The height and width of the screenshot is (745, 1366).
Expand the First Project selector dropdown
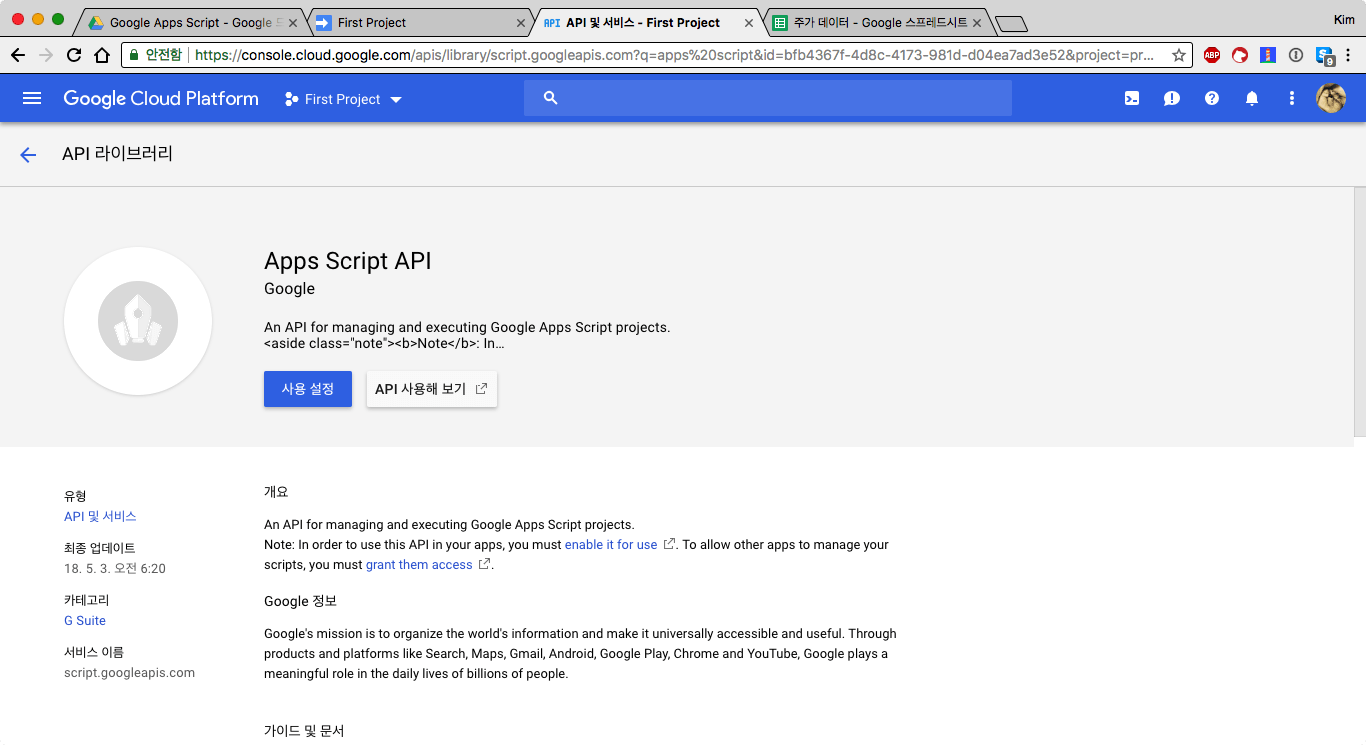pos(343,99)
